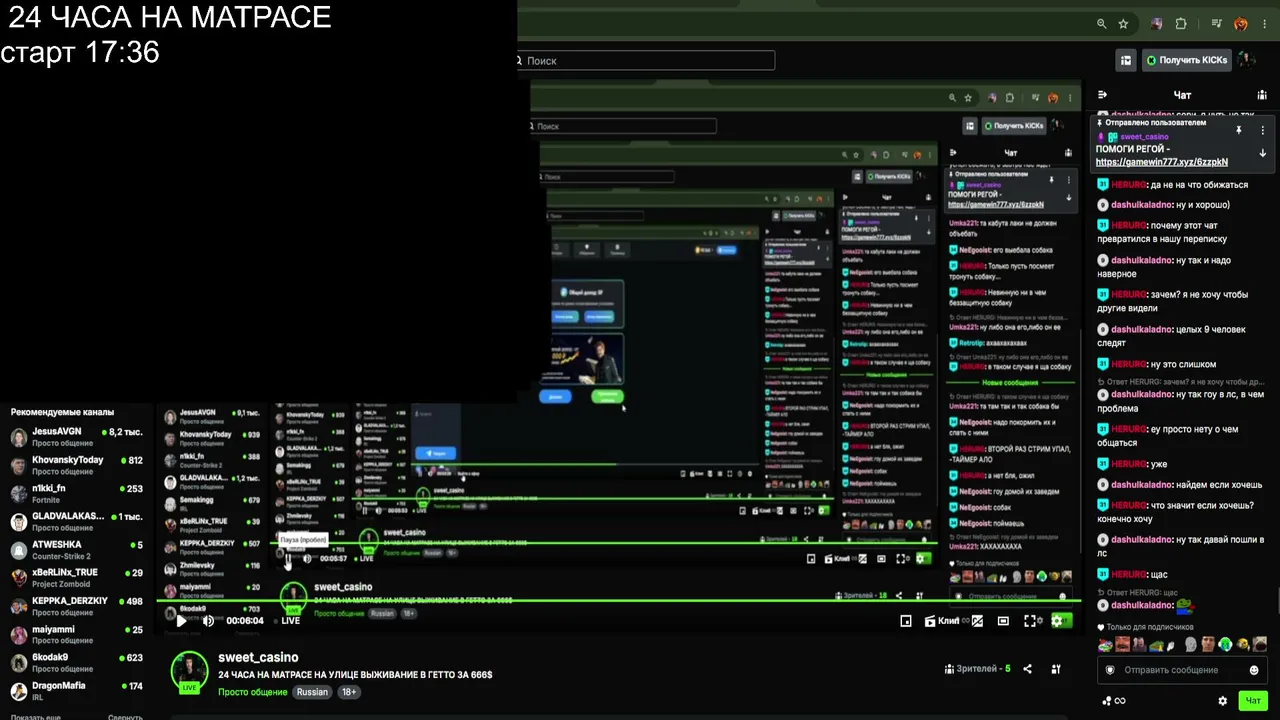Open JesusAVGN recommended channel

pos(76,436)
